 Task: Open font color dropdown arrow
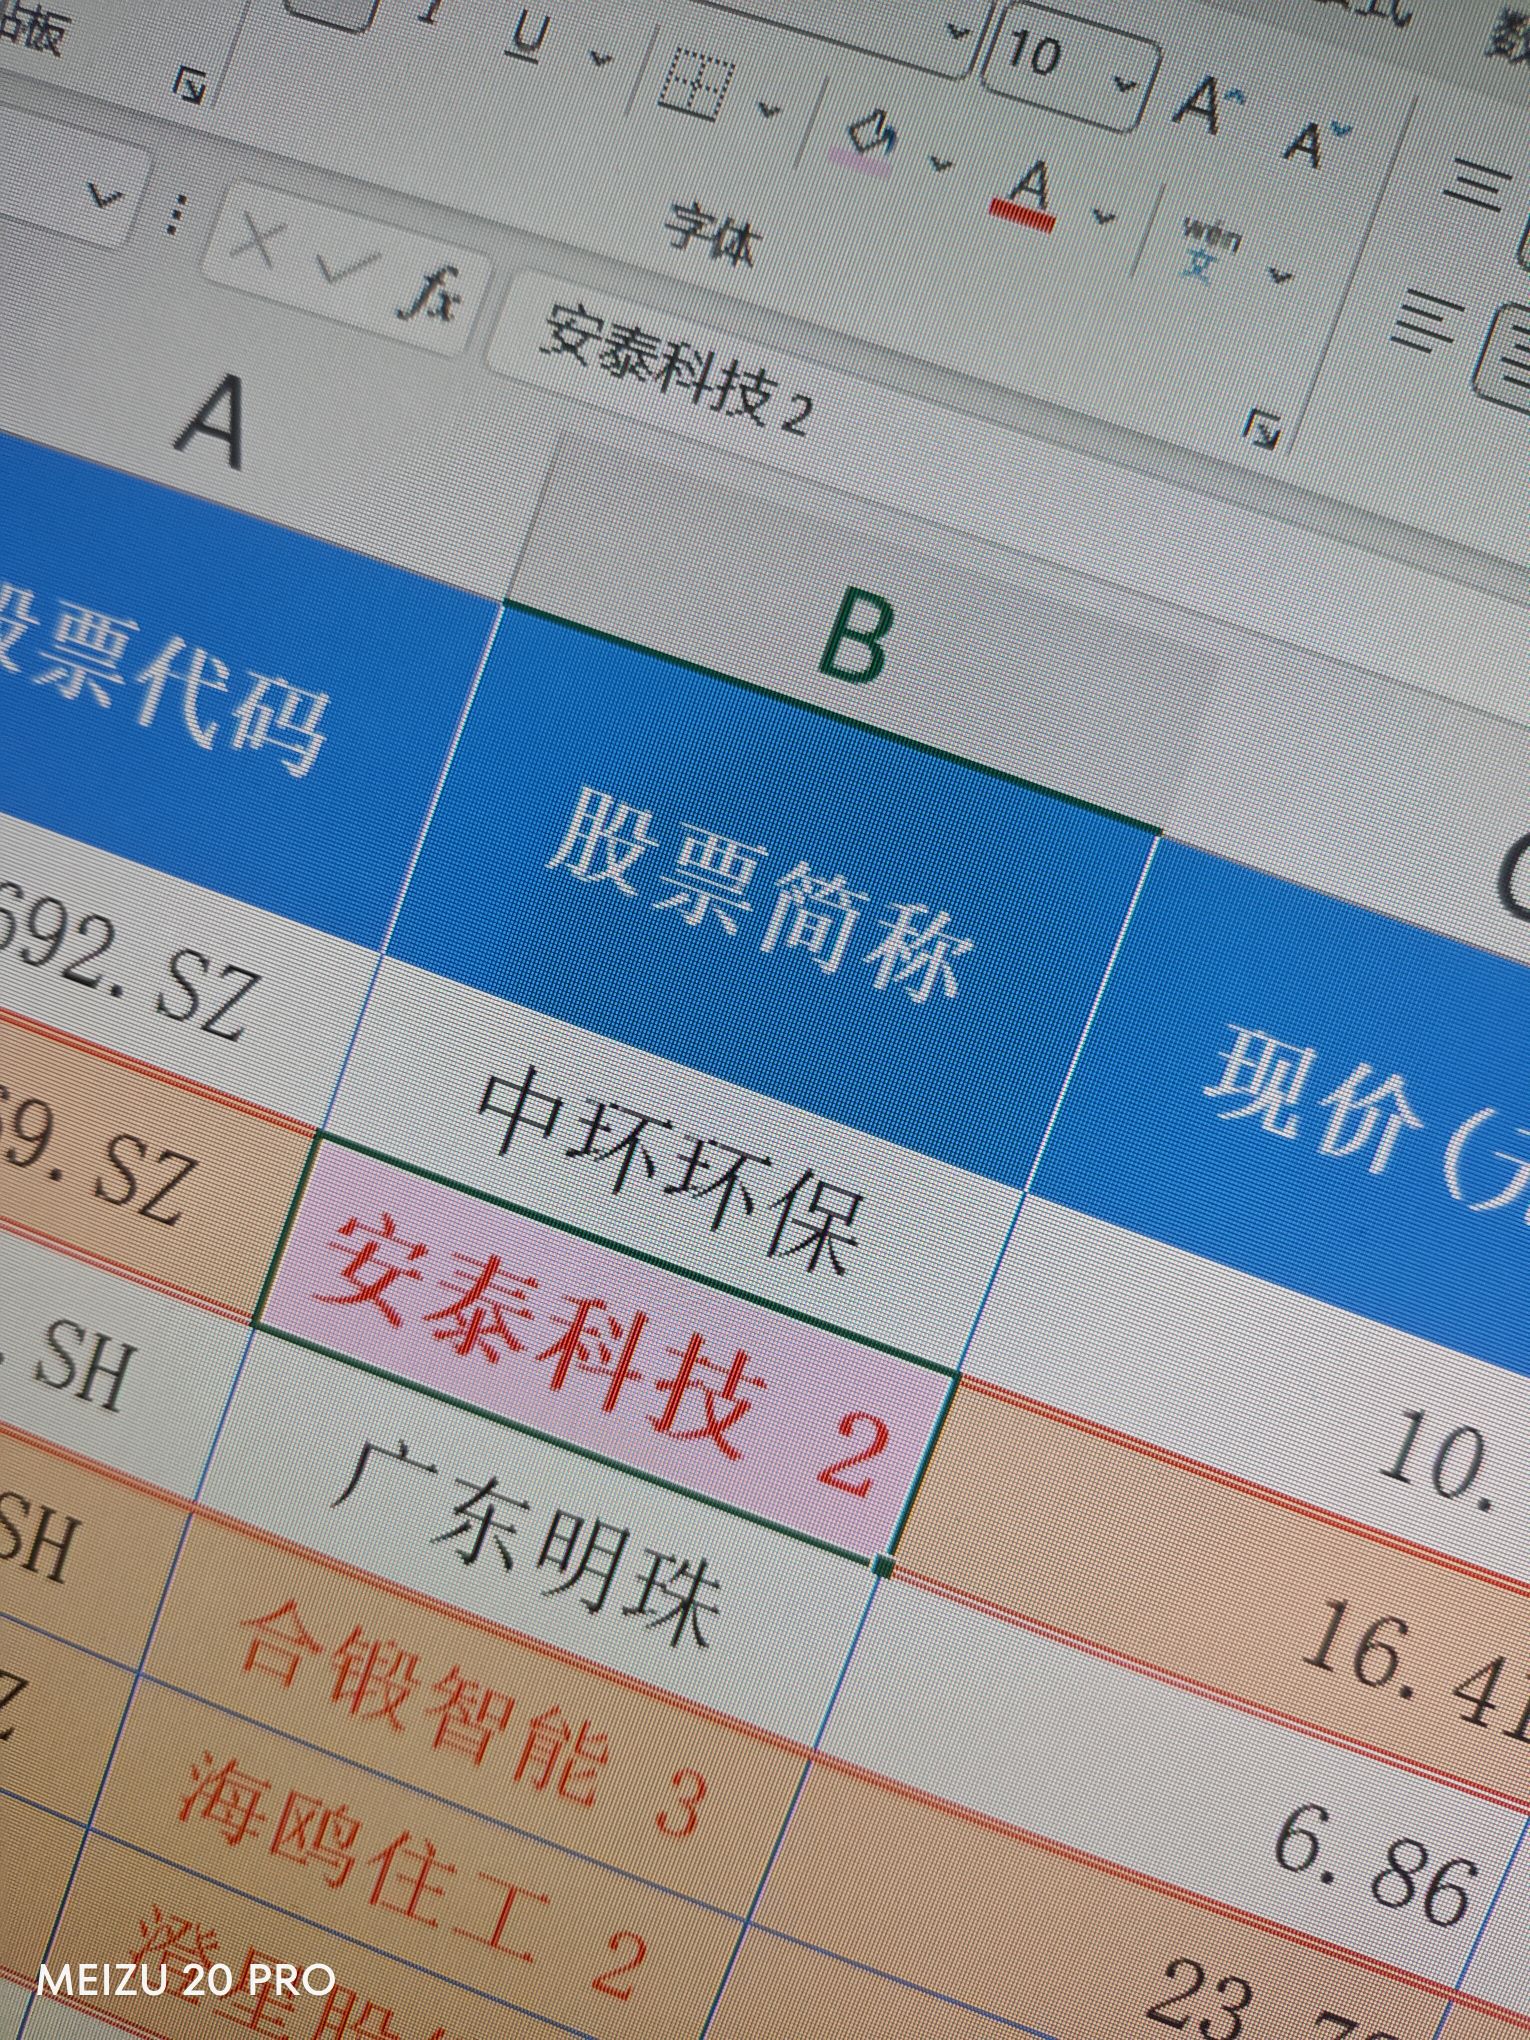pyautogui.click(x=1103, y=216)
